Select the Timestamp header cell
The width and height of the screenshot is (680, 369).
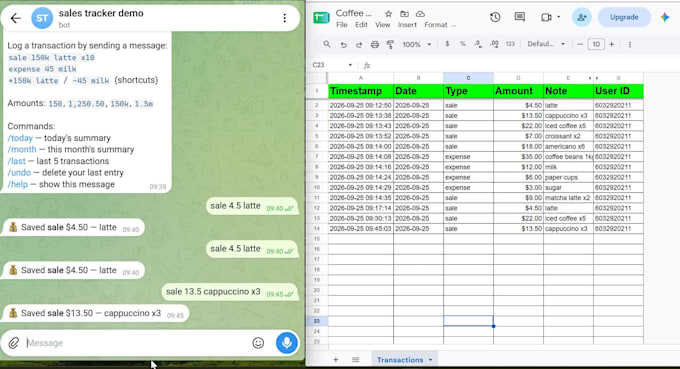[361, 91]
